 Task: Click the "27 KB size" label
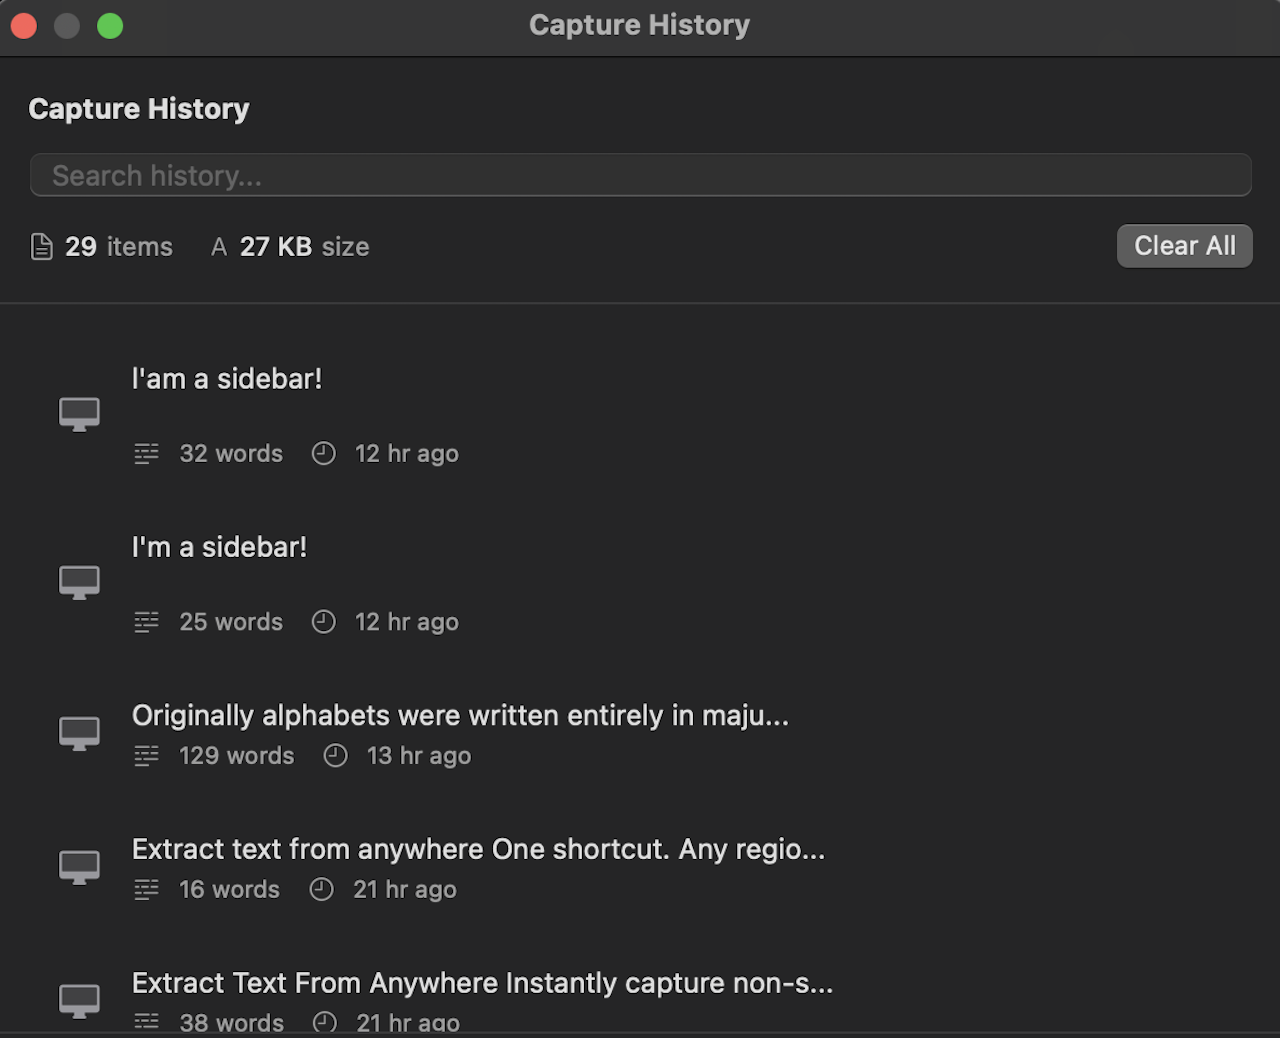[x=304, y=246]
